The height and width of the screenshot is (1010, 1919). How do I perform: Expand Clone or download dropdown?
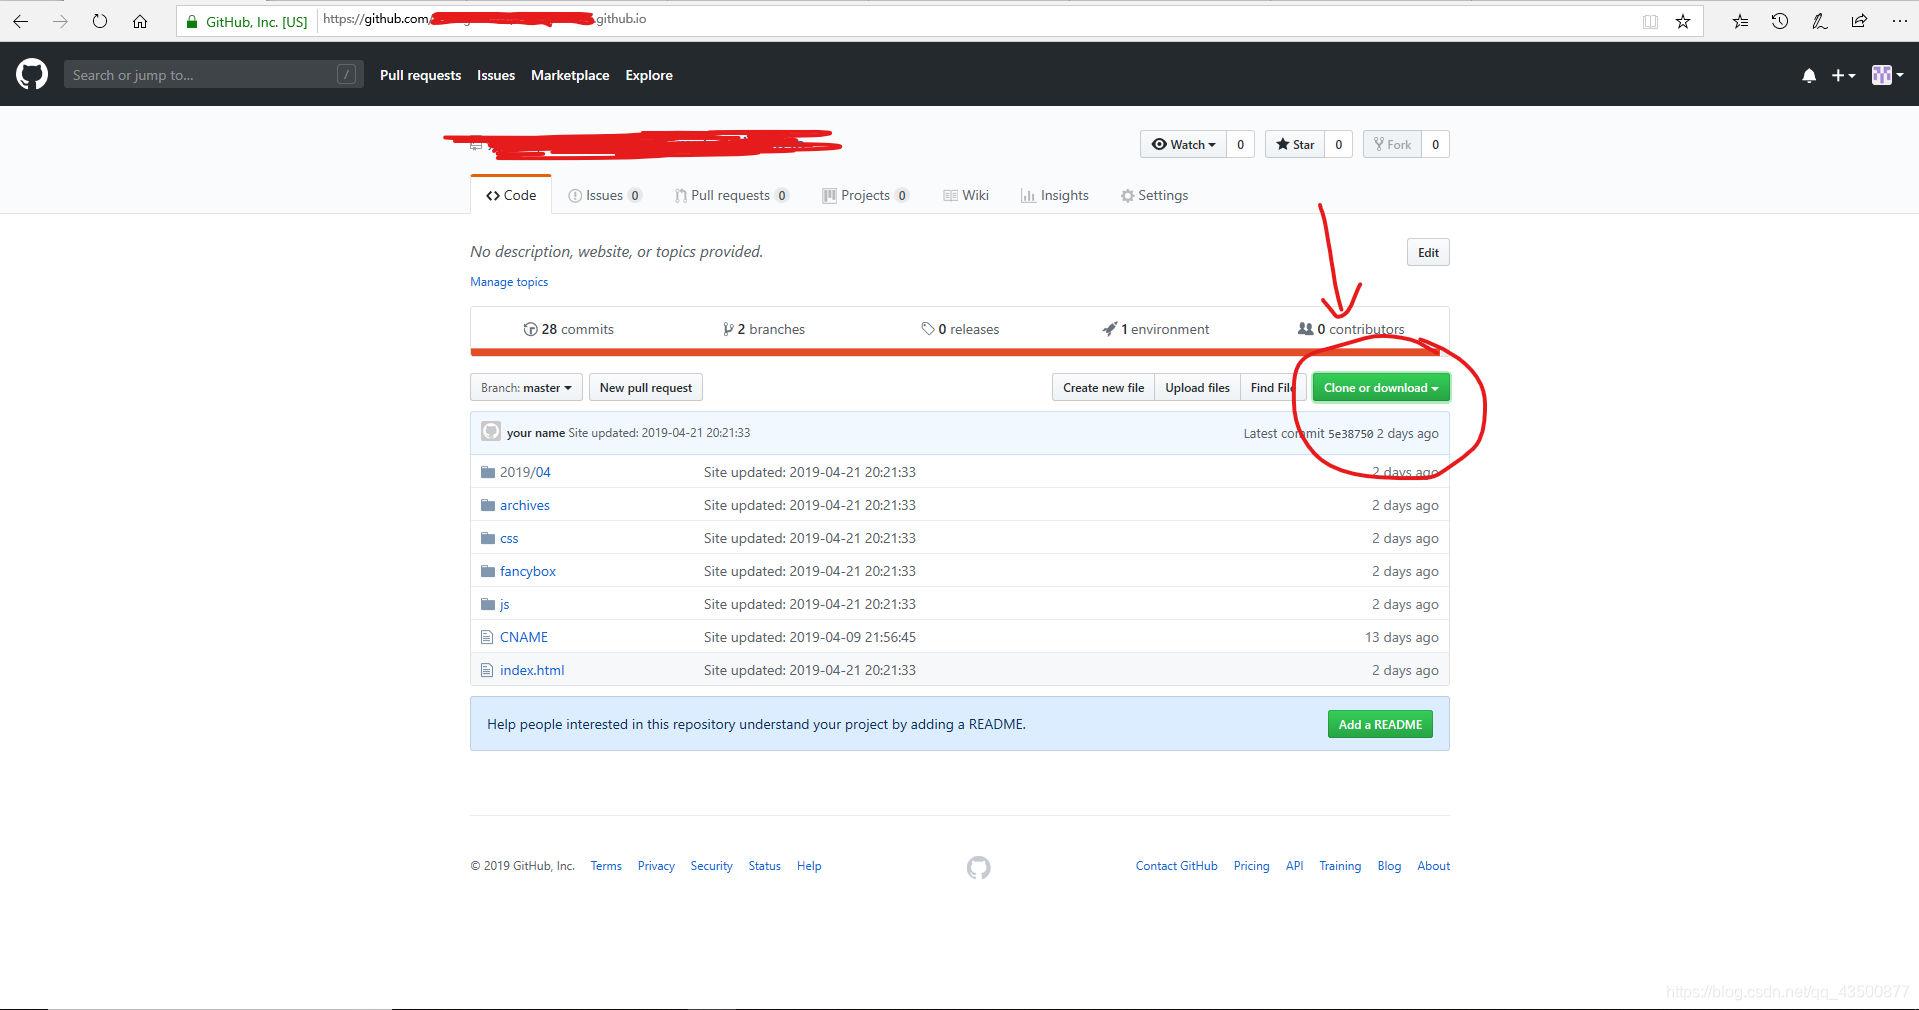[1381, 388]
